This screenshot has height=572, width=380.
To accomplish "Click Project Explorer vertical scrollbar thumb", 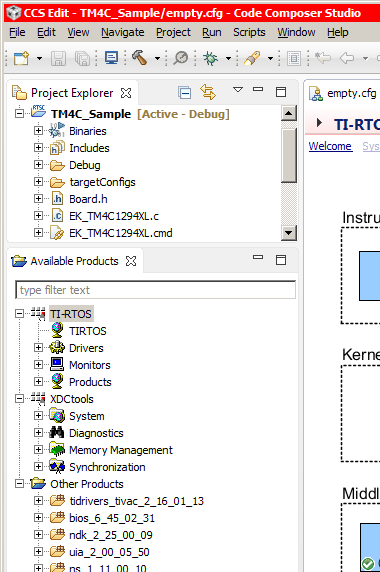I will click(x=289, y=155).
